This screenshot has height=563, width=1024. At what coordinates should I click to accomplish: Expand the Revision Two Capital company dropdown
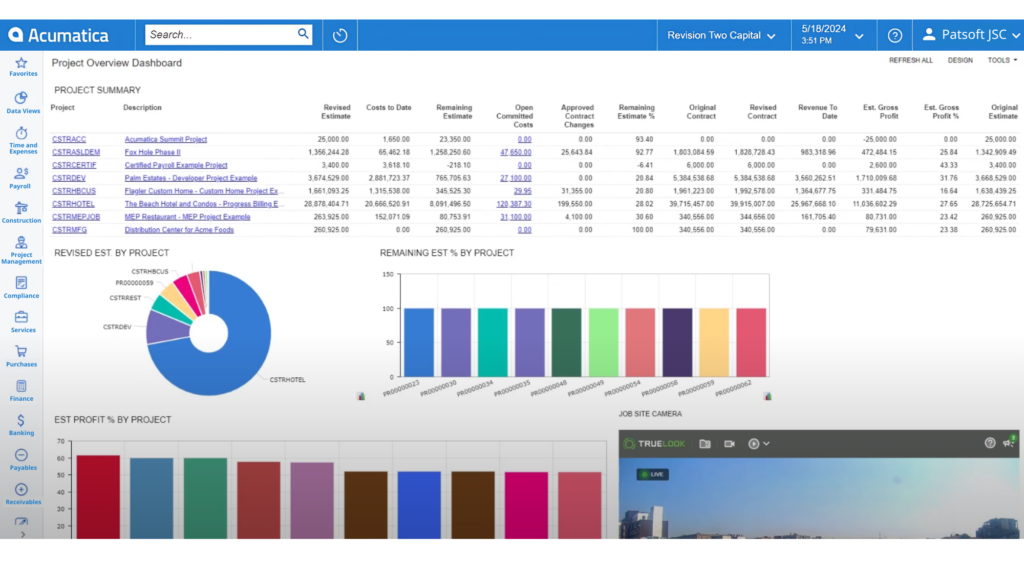tap(721, 35)
